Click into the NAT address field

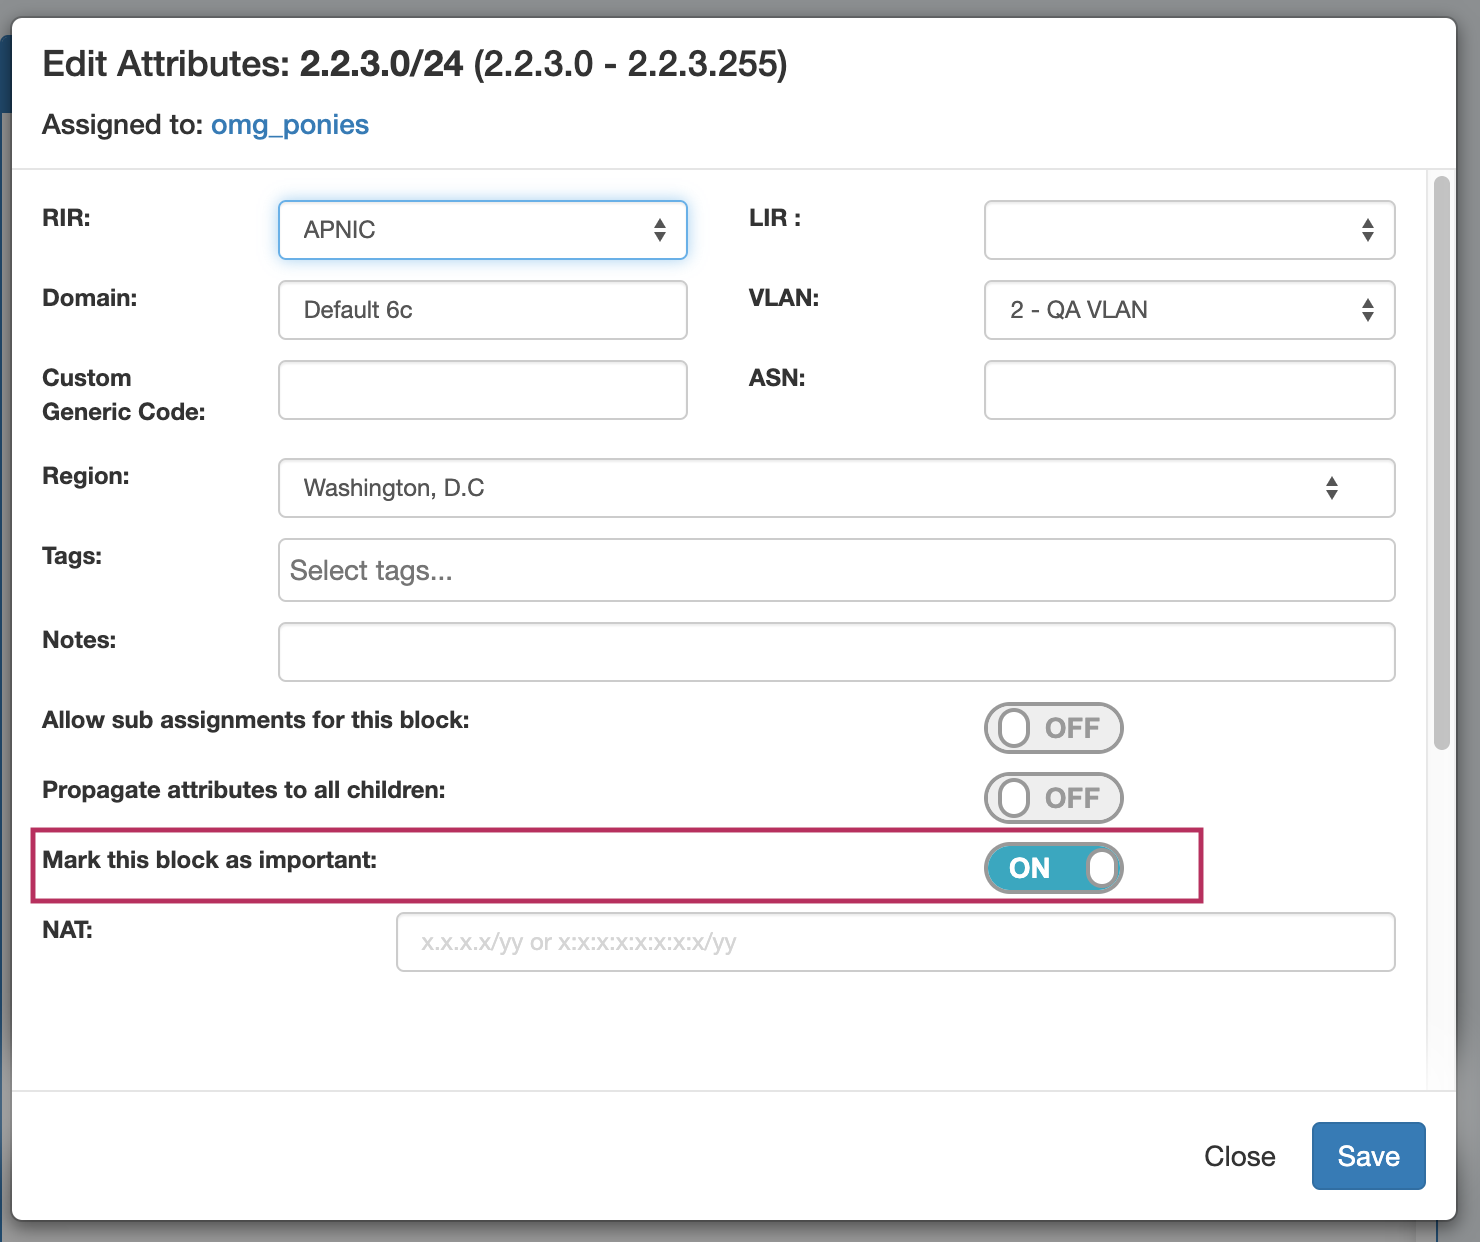pyautogui.click(x=895, y=942)
